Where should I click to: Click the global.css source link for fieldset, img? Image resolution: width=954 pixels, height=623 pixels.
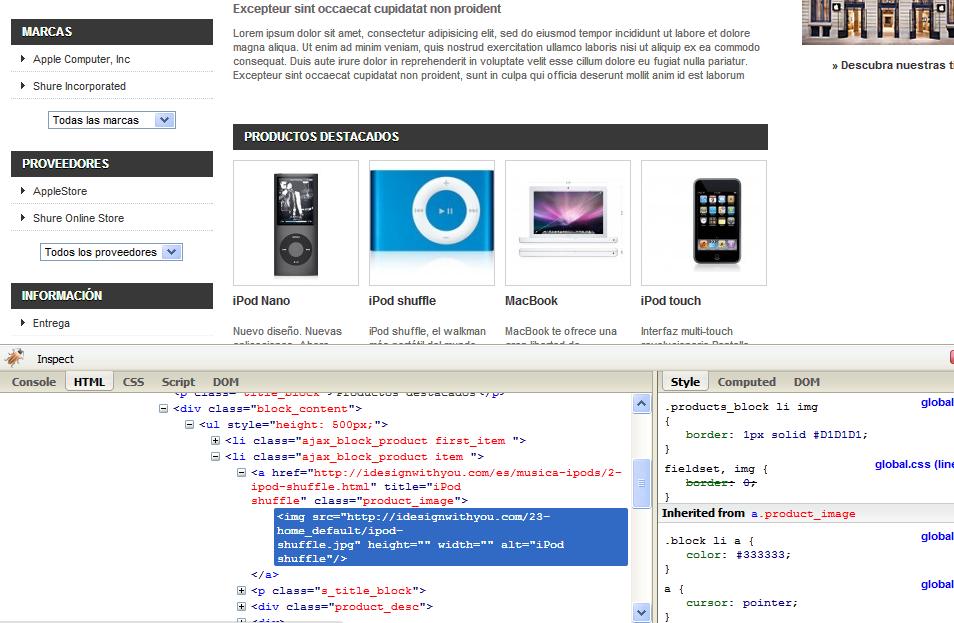914,464
